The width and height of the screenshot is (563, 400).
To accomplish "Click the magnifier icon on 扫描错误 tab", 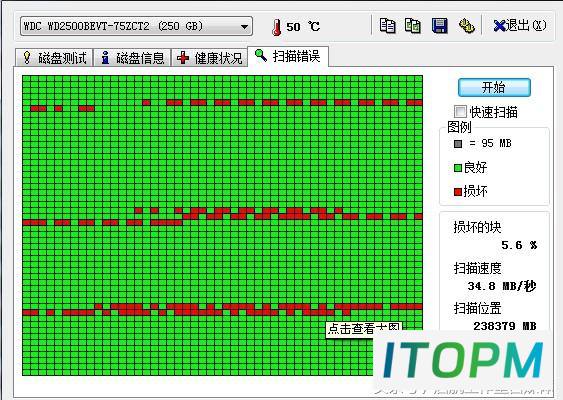I will click(x=261, y=55).
